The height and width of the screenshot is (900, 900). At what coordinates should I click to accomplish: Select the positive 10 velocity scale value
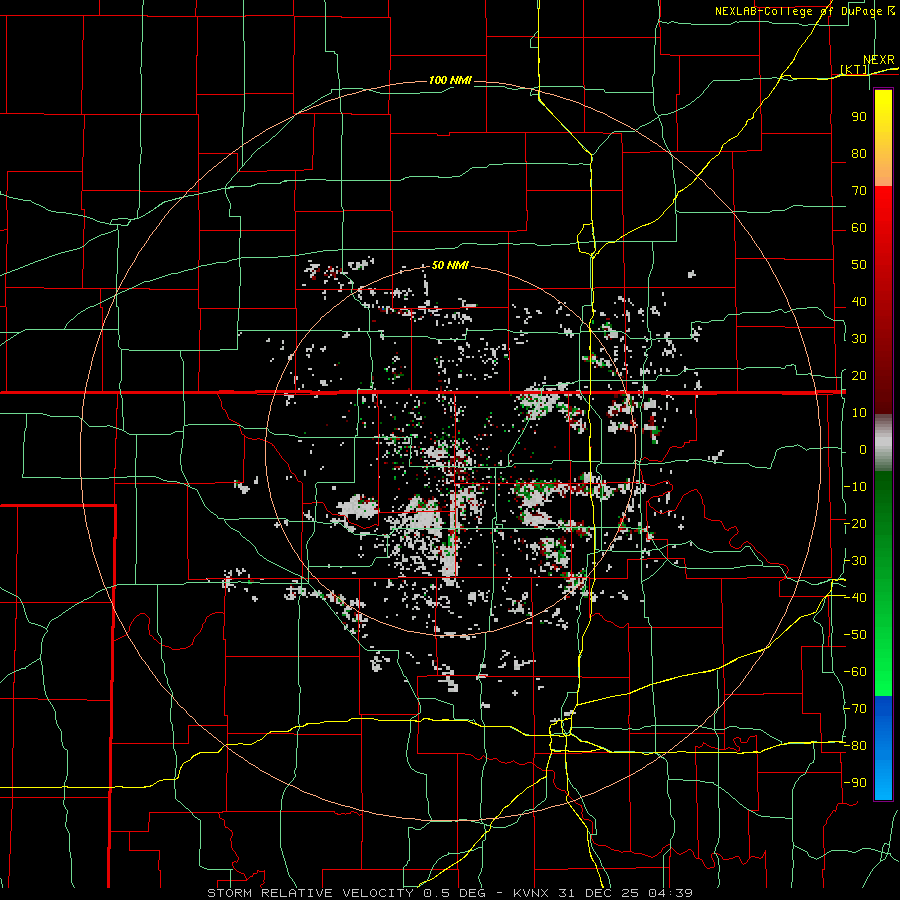tap(859, 413)
